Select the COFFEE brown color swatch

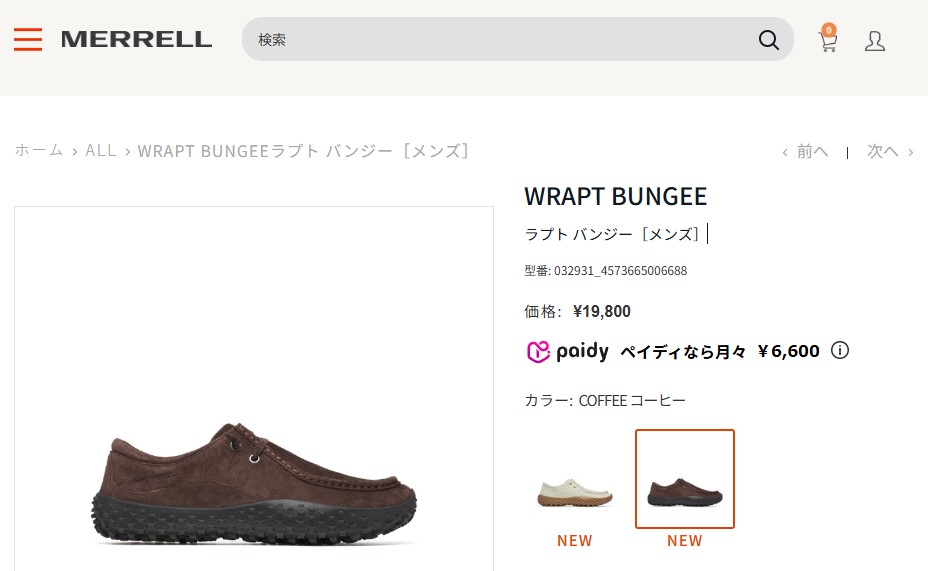(685, 479)
